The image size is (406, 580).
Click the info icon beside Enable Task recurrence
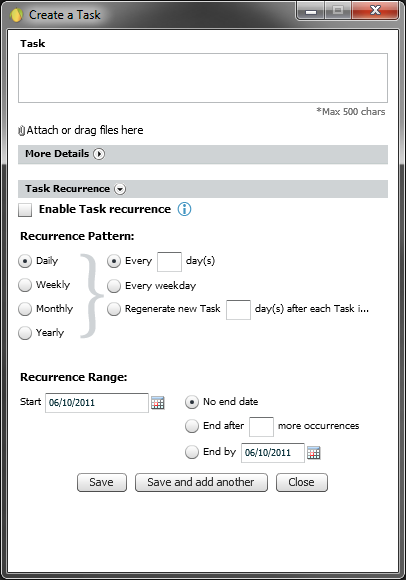click(184, 209)
